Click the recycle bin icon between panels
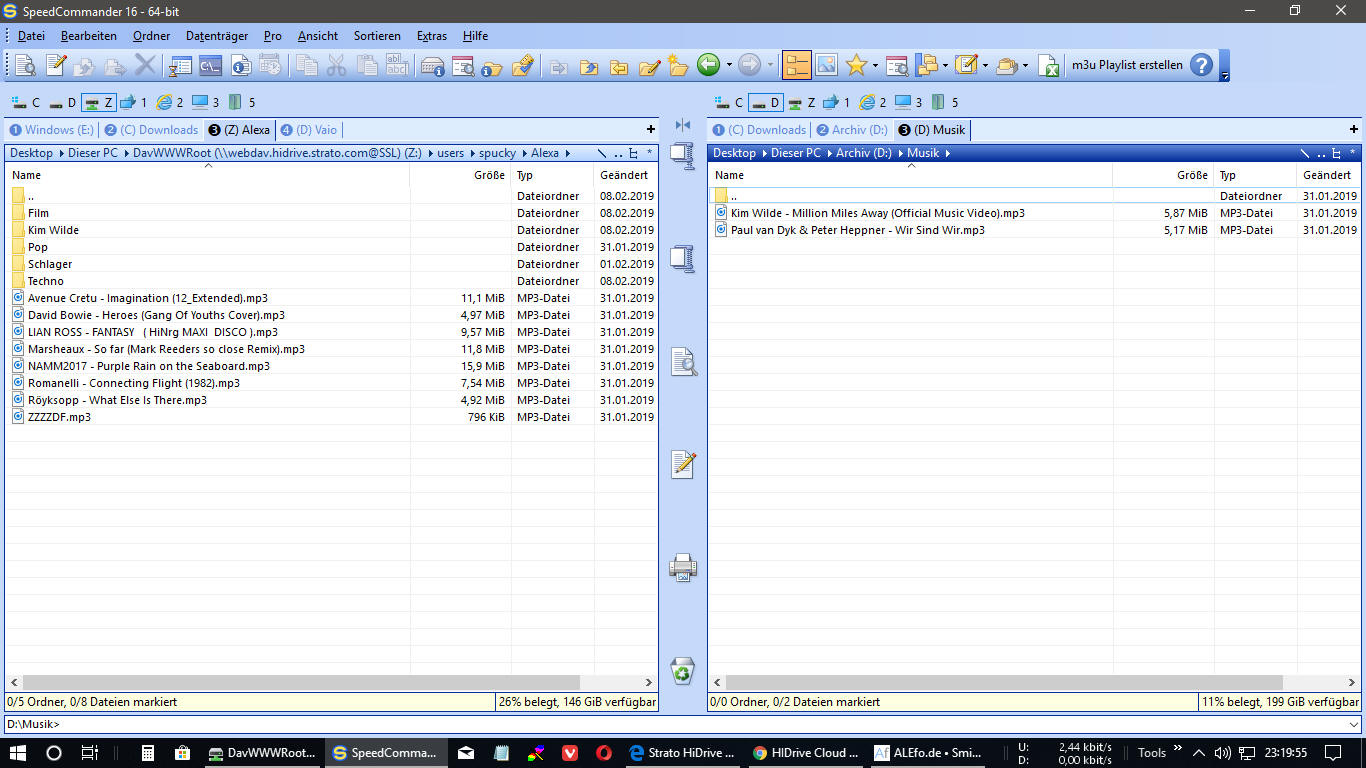Viewport: 1366px width, 768px height. point(682,671)
